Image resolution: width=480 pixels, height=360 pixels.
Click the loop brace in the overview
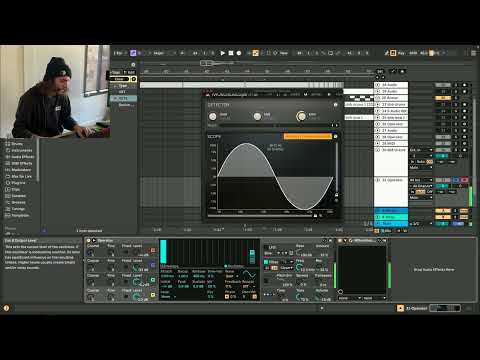pos(207,63)
